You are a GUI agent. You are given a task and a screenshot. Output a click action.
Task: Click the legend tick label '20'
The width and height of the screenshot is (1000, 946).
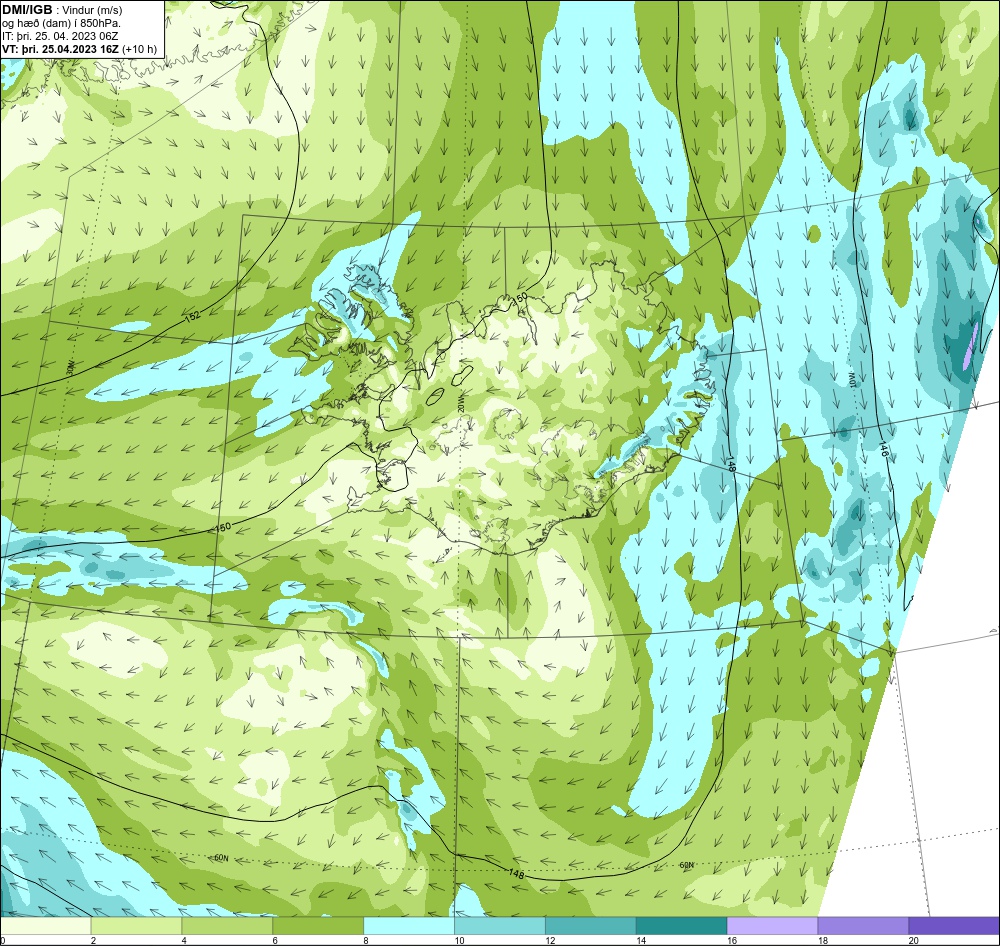point(914,940)
